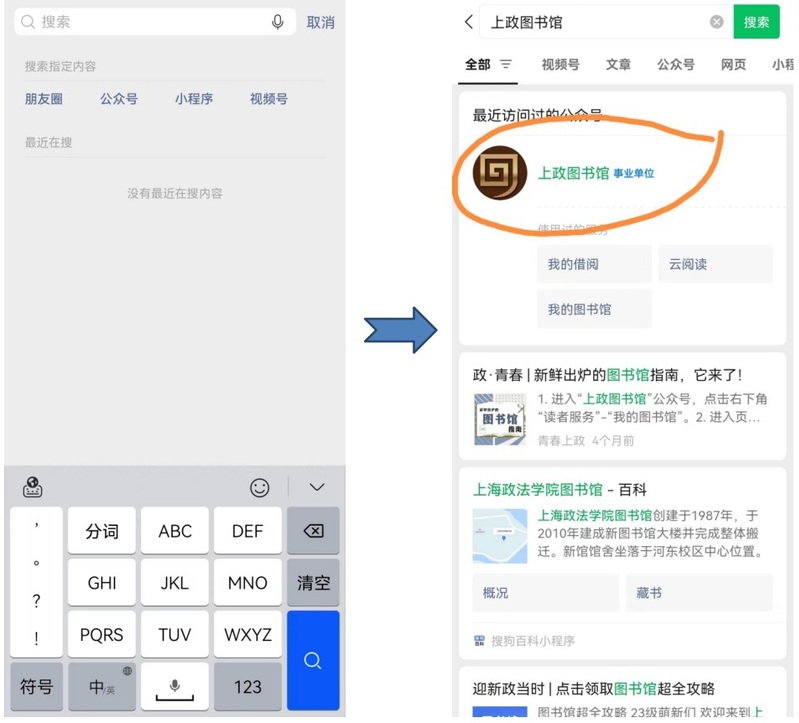Tap the MNO key

tap(248, 582)
